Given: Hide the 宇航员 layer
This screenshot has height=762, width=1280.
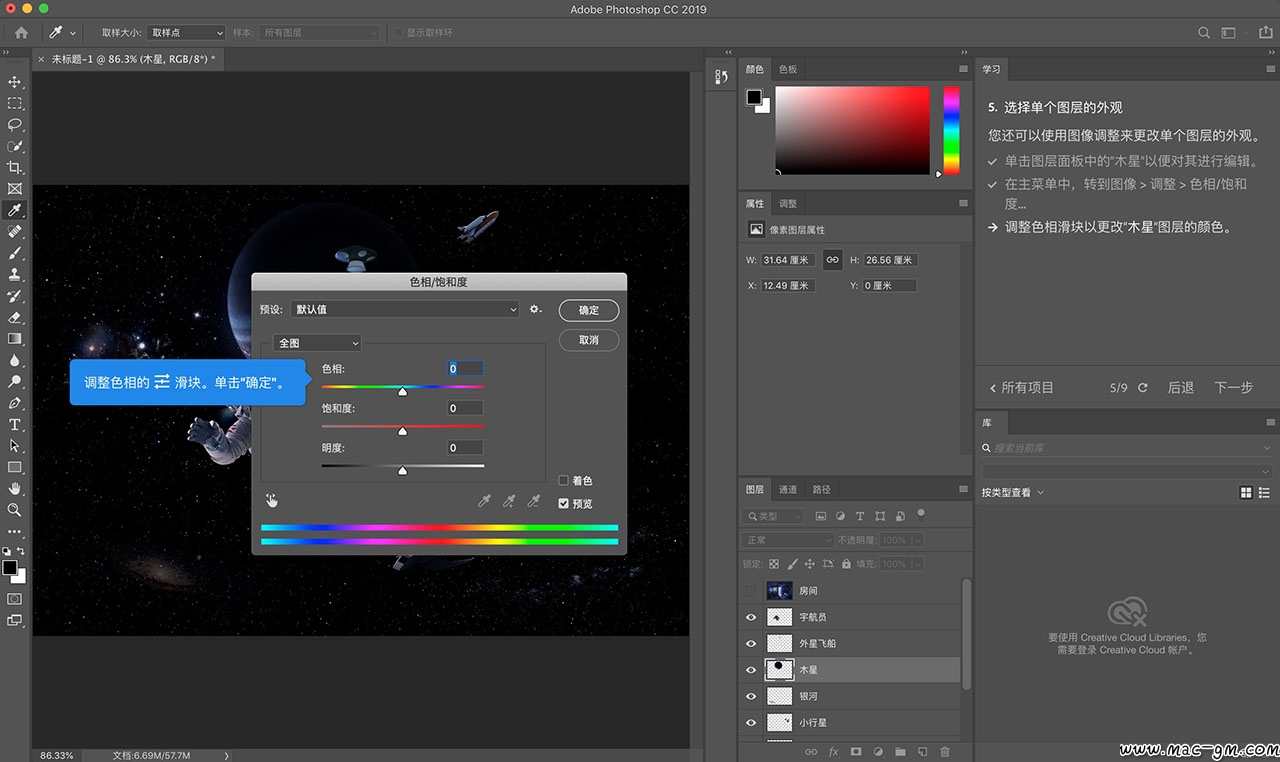Looking at the screenshot, I should pos(751,618).
